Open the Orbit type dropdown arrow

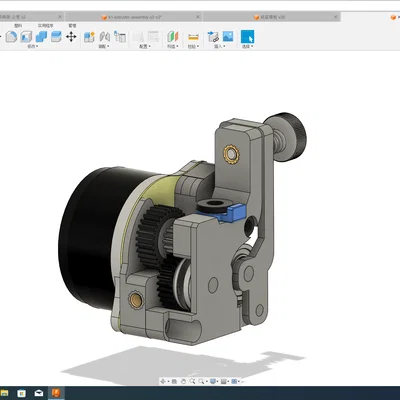click(168, 381)
